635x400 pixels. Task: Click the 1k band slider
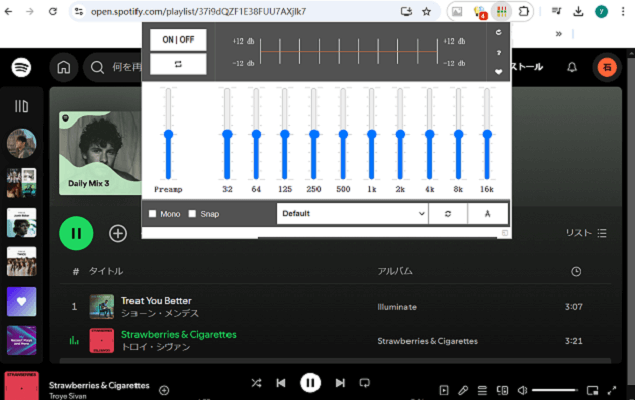point(371,134)
